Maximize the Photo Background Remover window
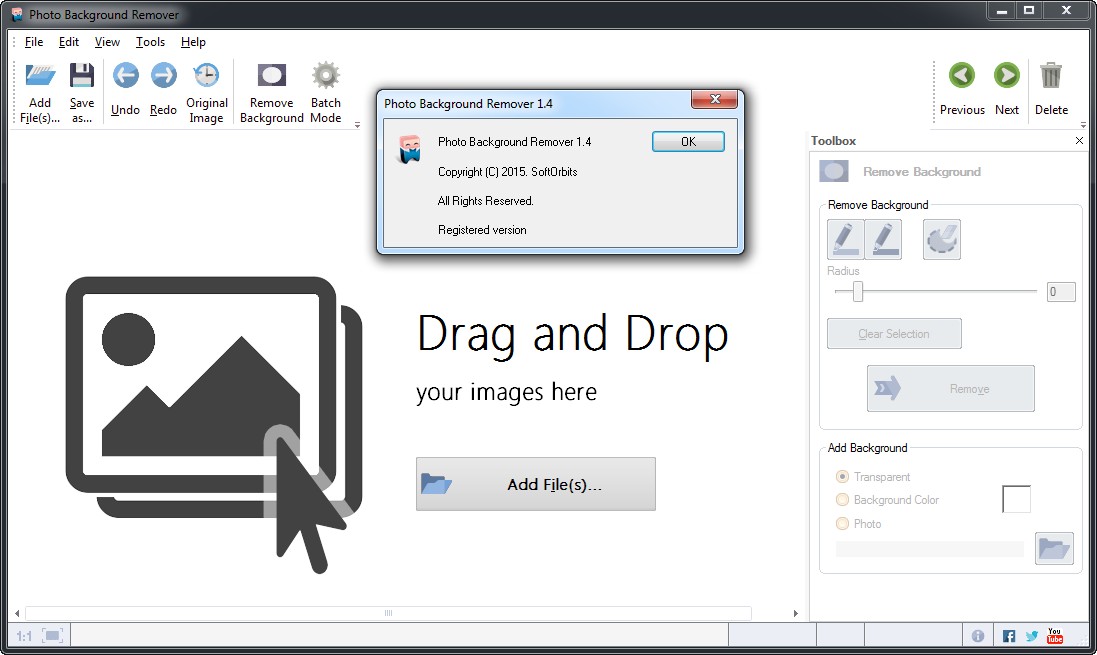Viewport: 1097px width, 655px height. [1029, 10]
